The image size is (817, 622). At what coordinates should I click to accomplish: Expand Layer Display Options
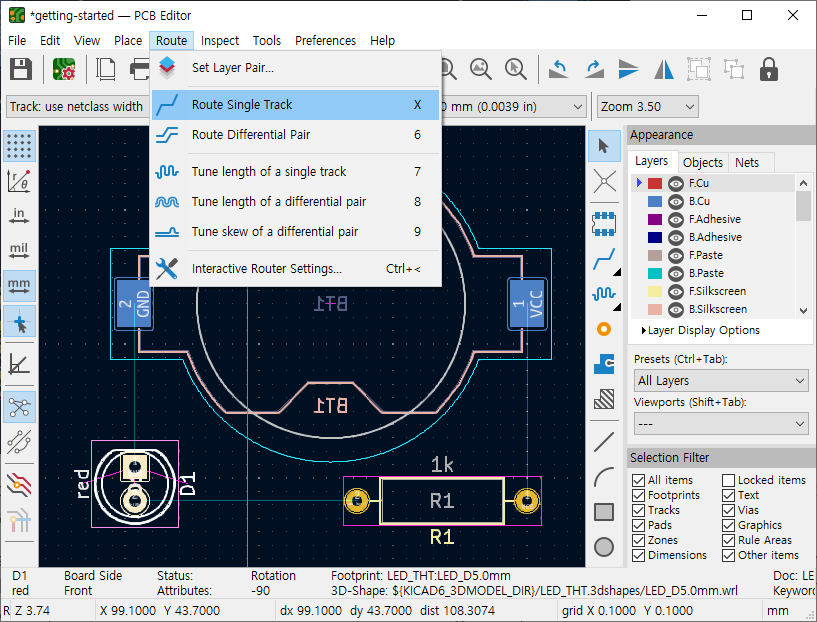coord(700,330)
